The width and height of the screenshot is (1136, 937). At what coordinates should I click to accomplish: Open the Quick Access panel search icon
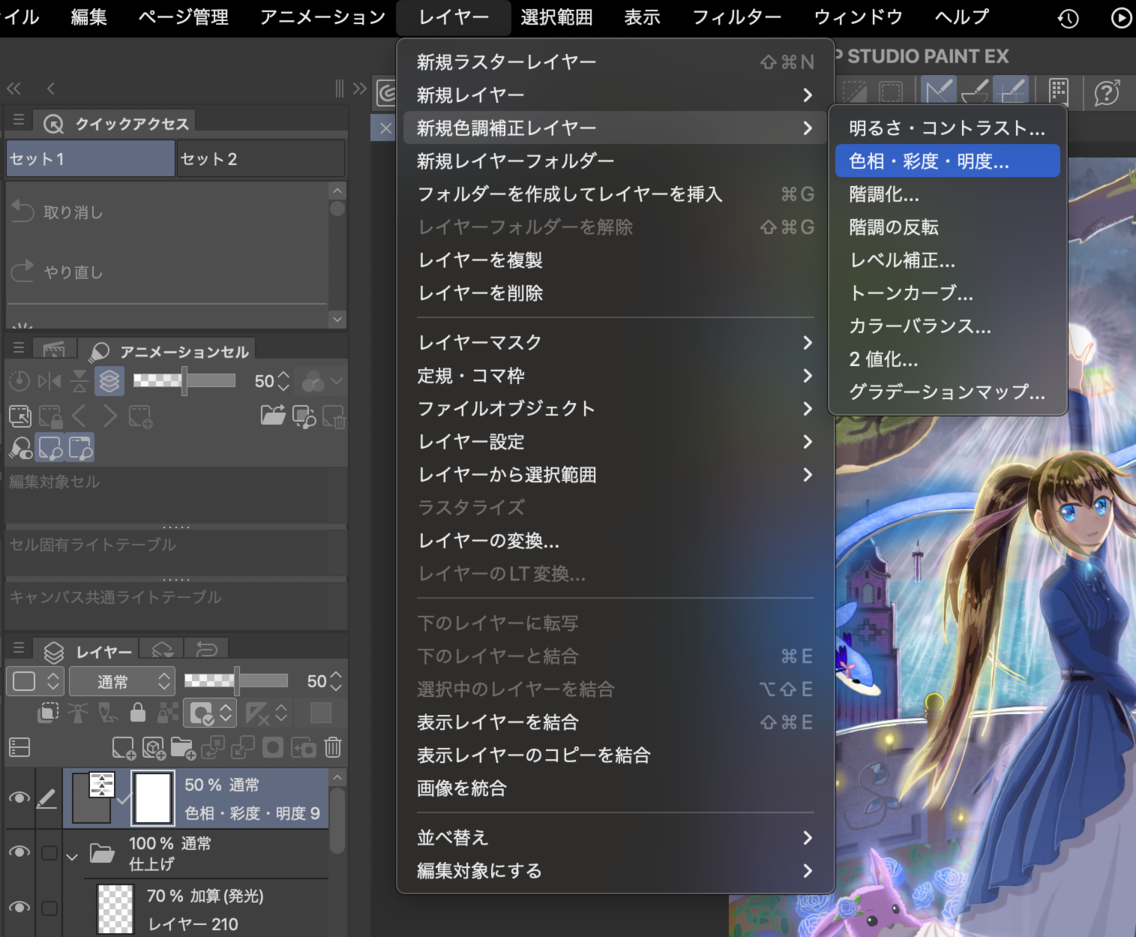pos(53,124)
